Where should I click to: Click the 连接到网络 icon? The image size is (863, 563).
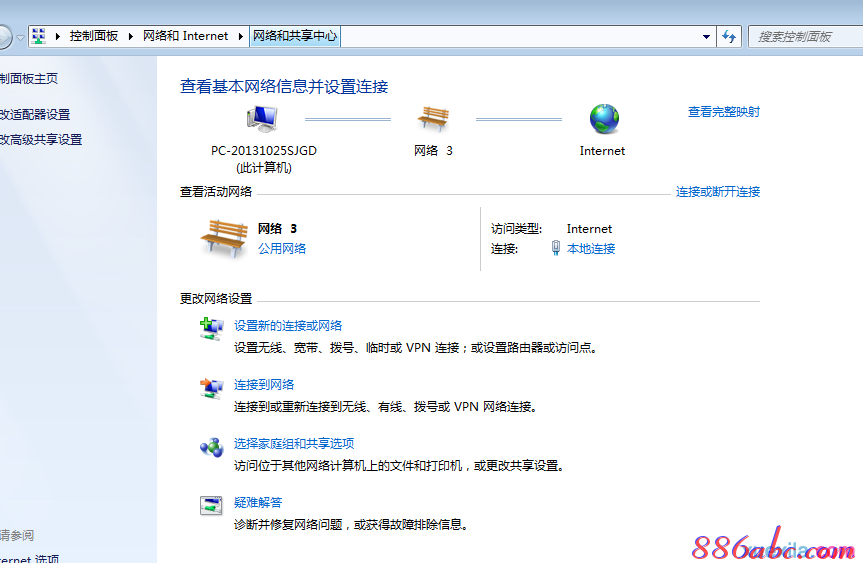[211, 388]
